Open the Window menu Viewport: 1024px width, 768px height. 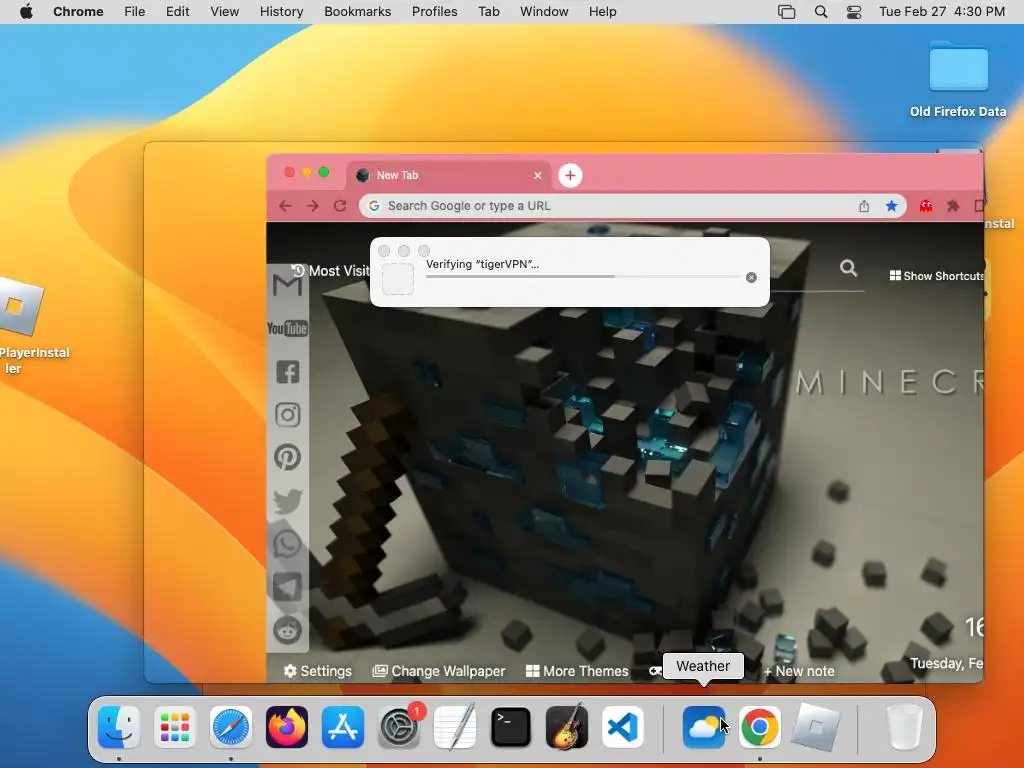point(544,12)
